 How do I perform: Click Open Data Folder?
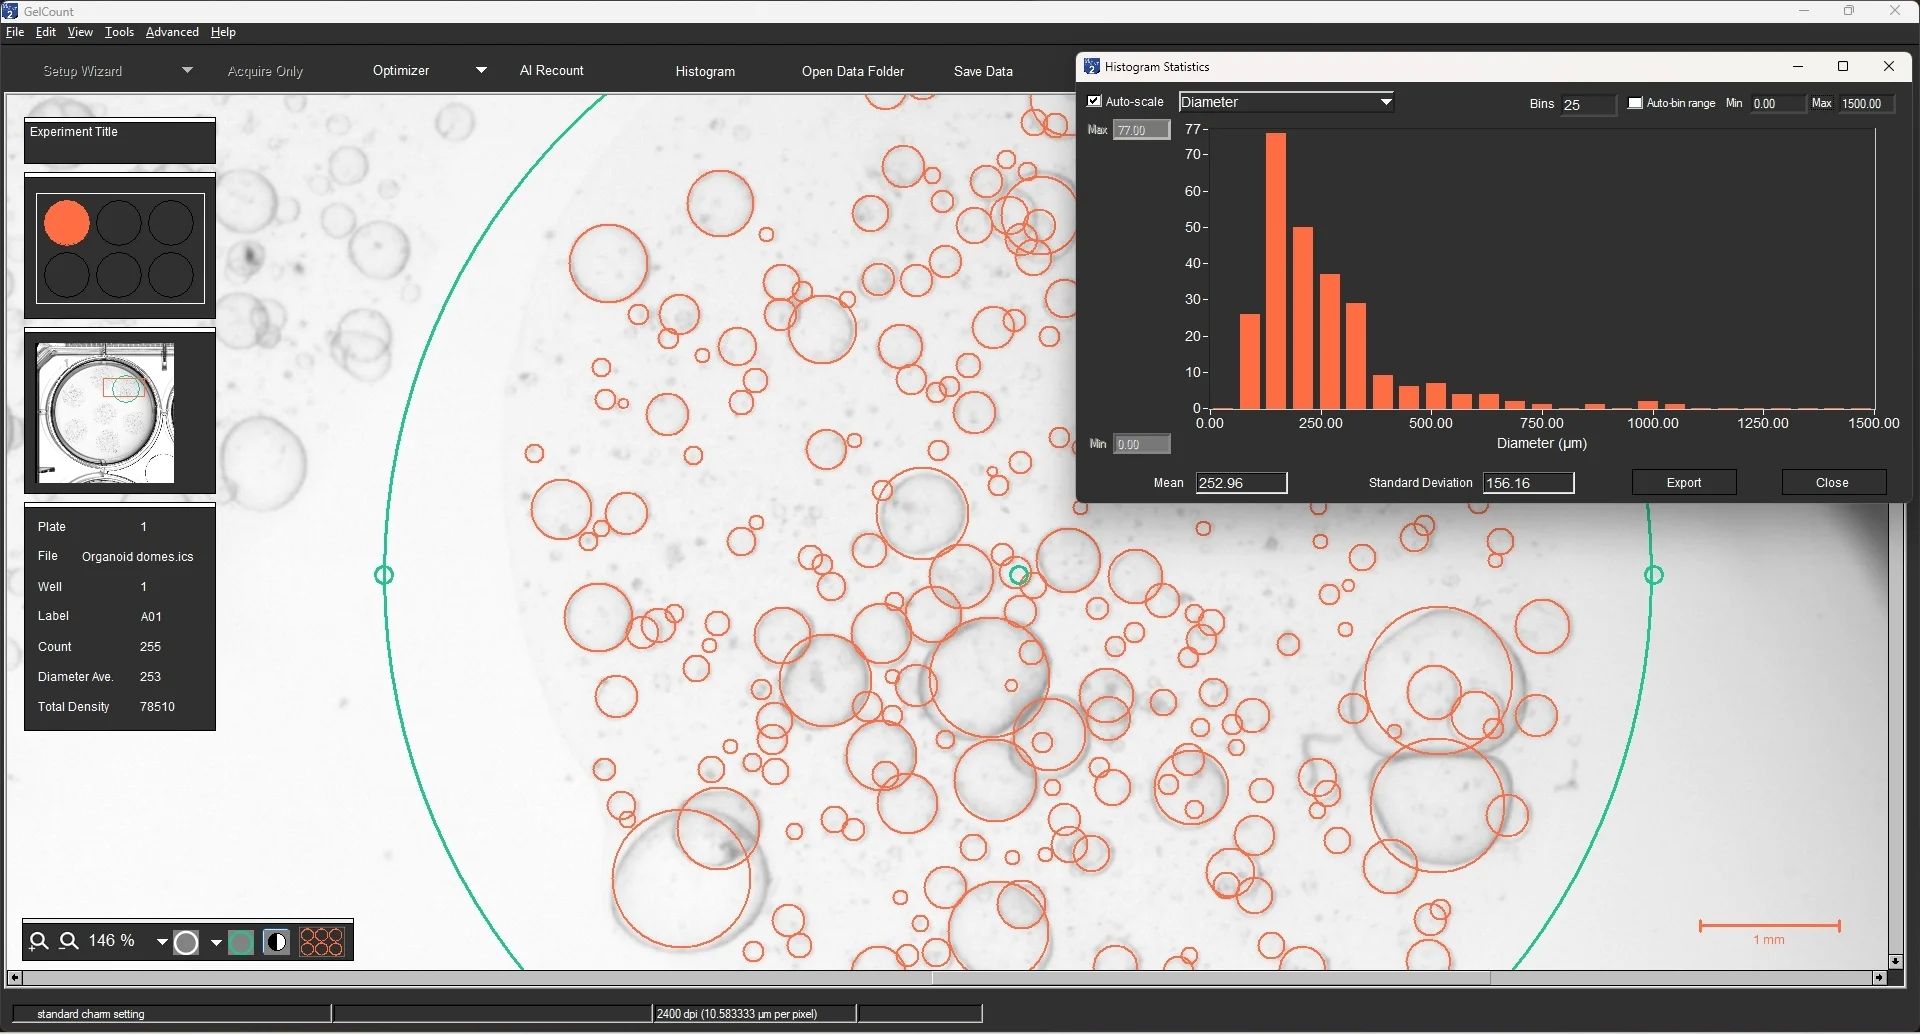tap(853, 71)
